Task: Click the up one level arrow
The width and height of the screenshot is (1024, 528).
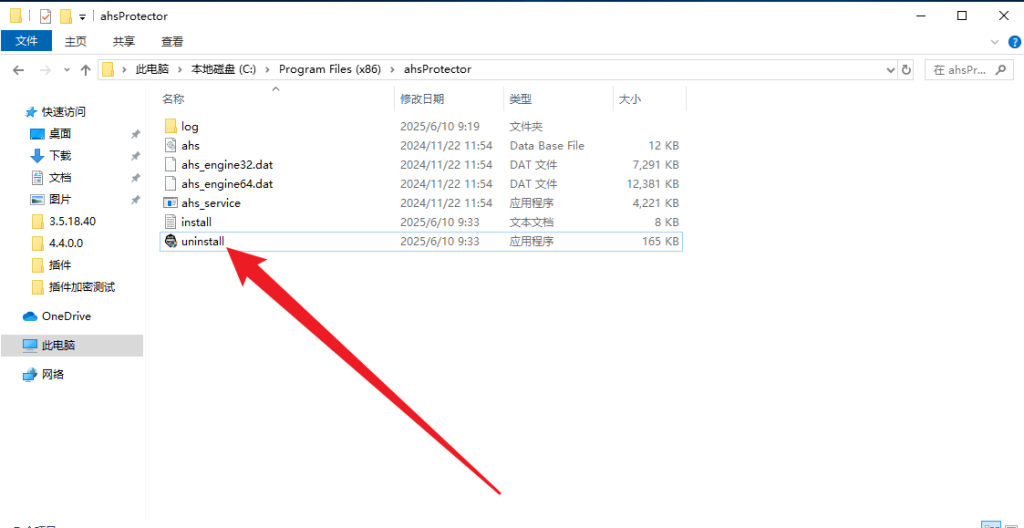Action: tap(86, 70)
